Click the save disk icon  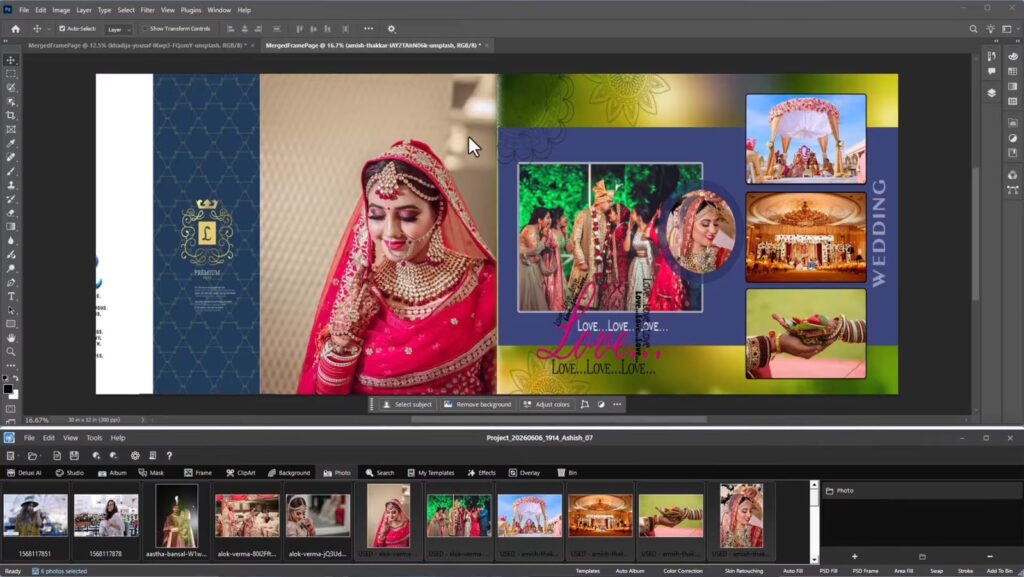pos(74,456)
